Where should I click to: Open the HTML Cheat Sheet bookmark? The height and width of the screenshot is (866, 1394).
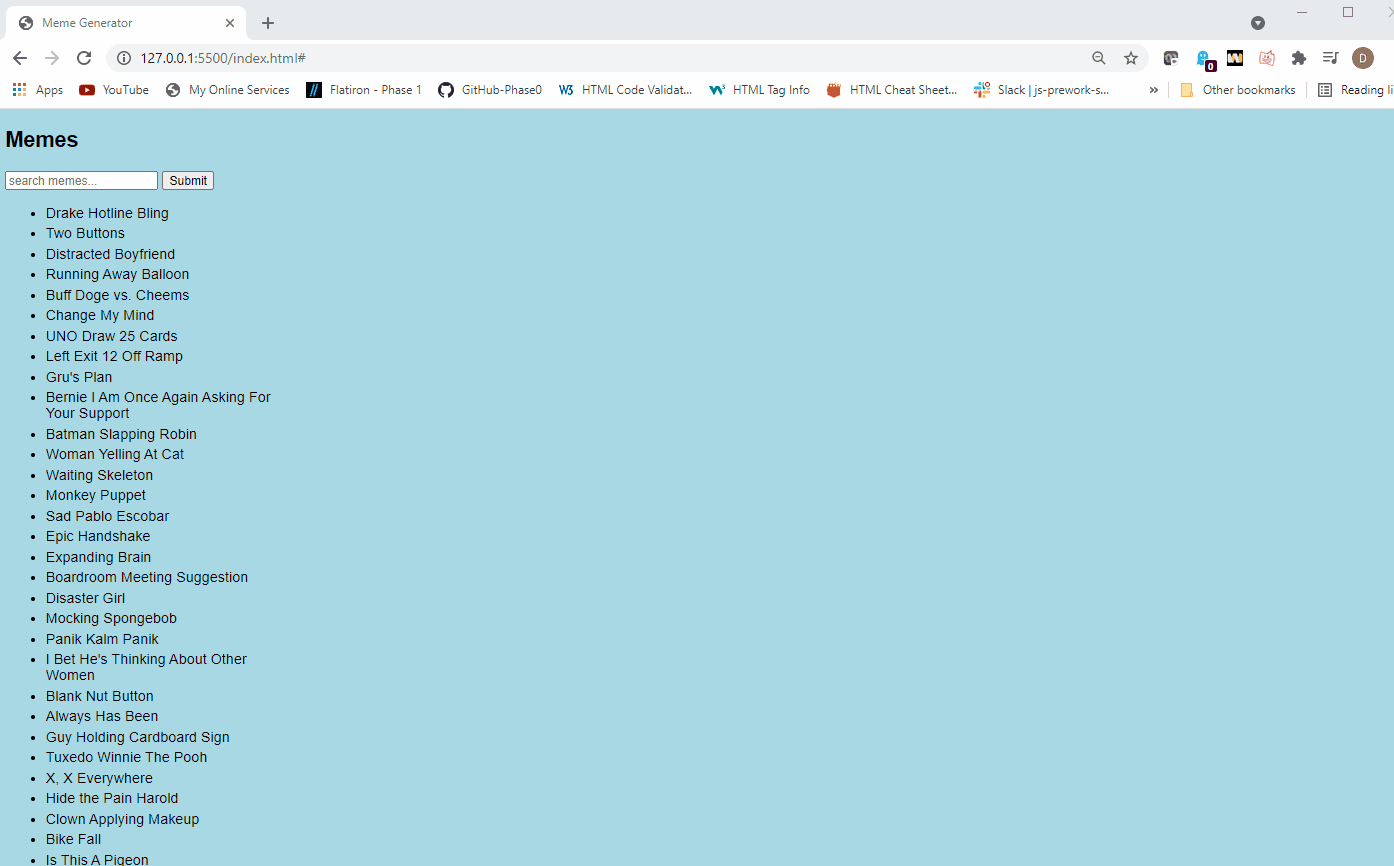[x=892, y=90]
